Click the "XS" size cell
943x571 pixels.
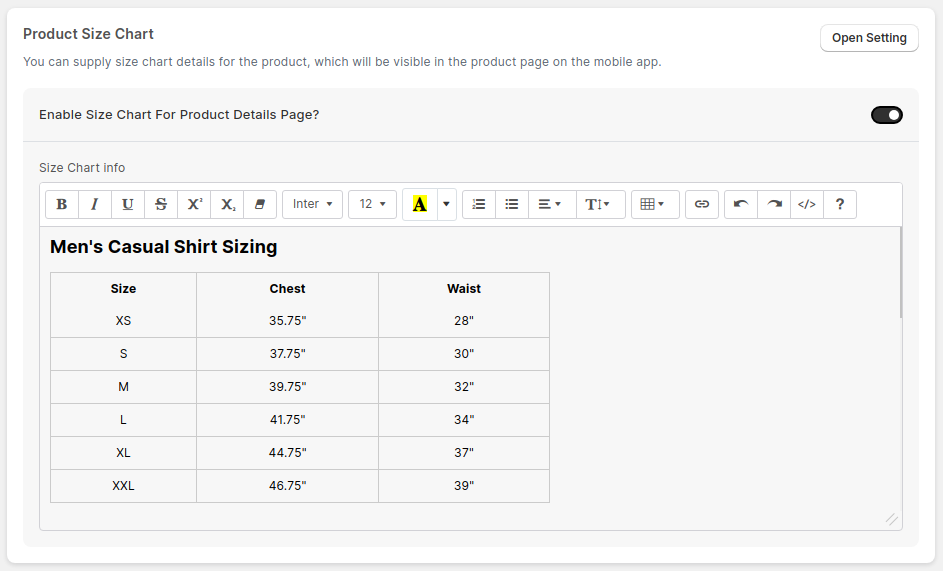pos(123,321)
